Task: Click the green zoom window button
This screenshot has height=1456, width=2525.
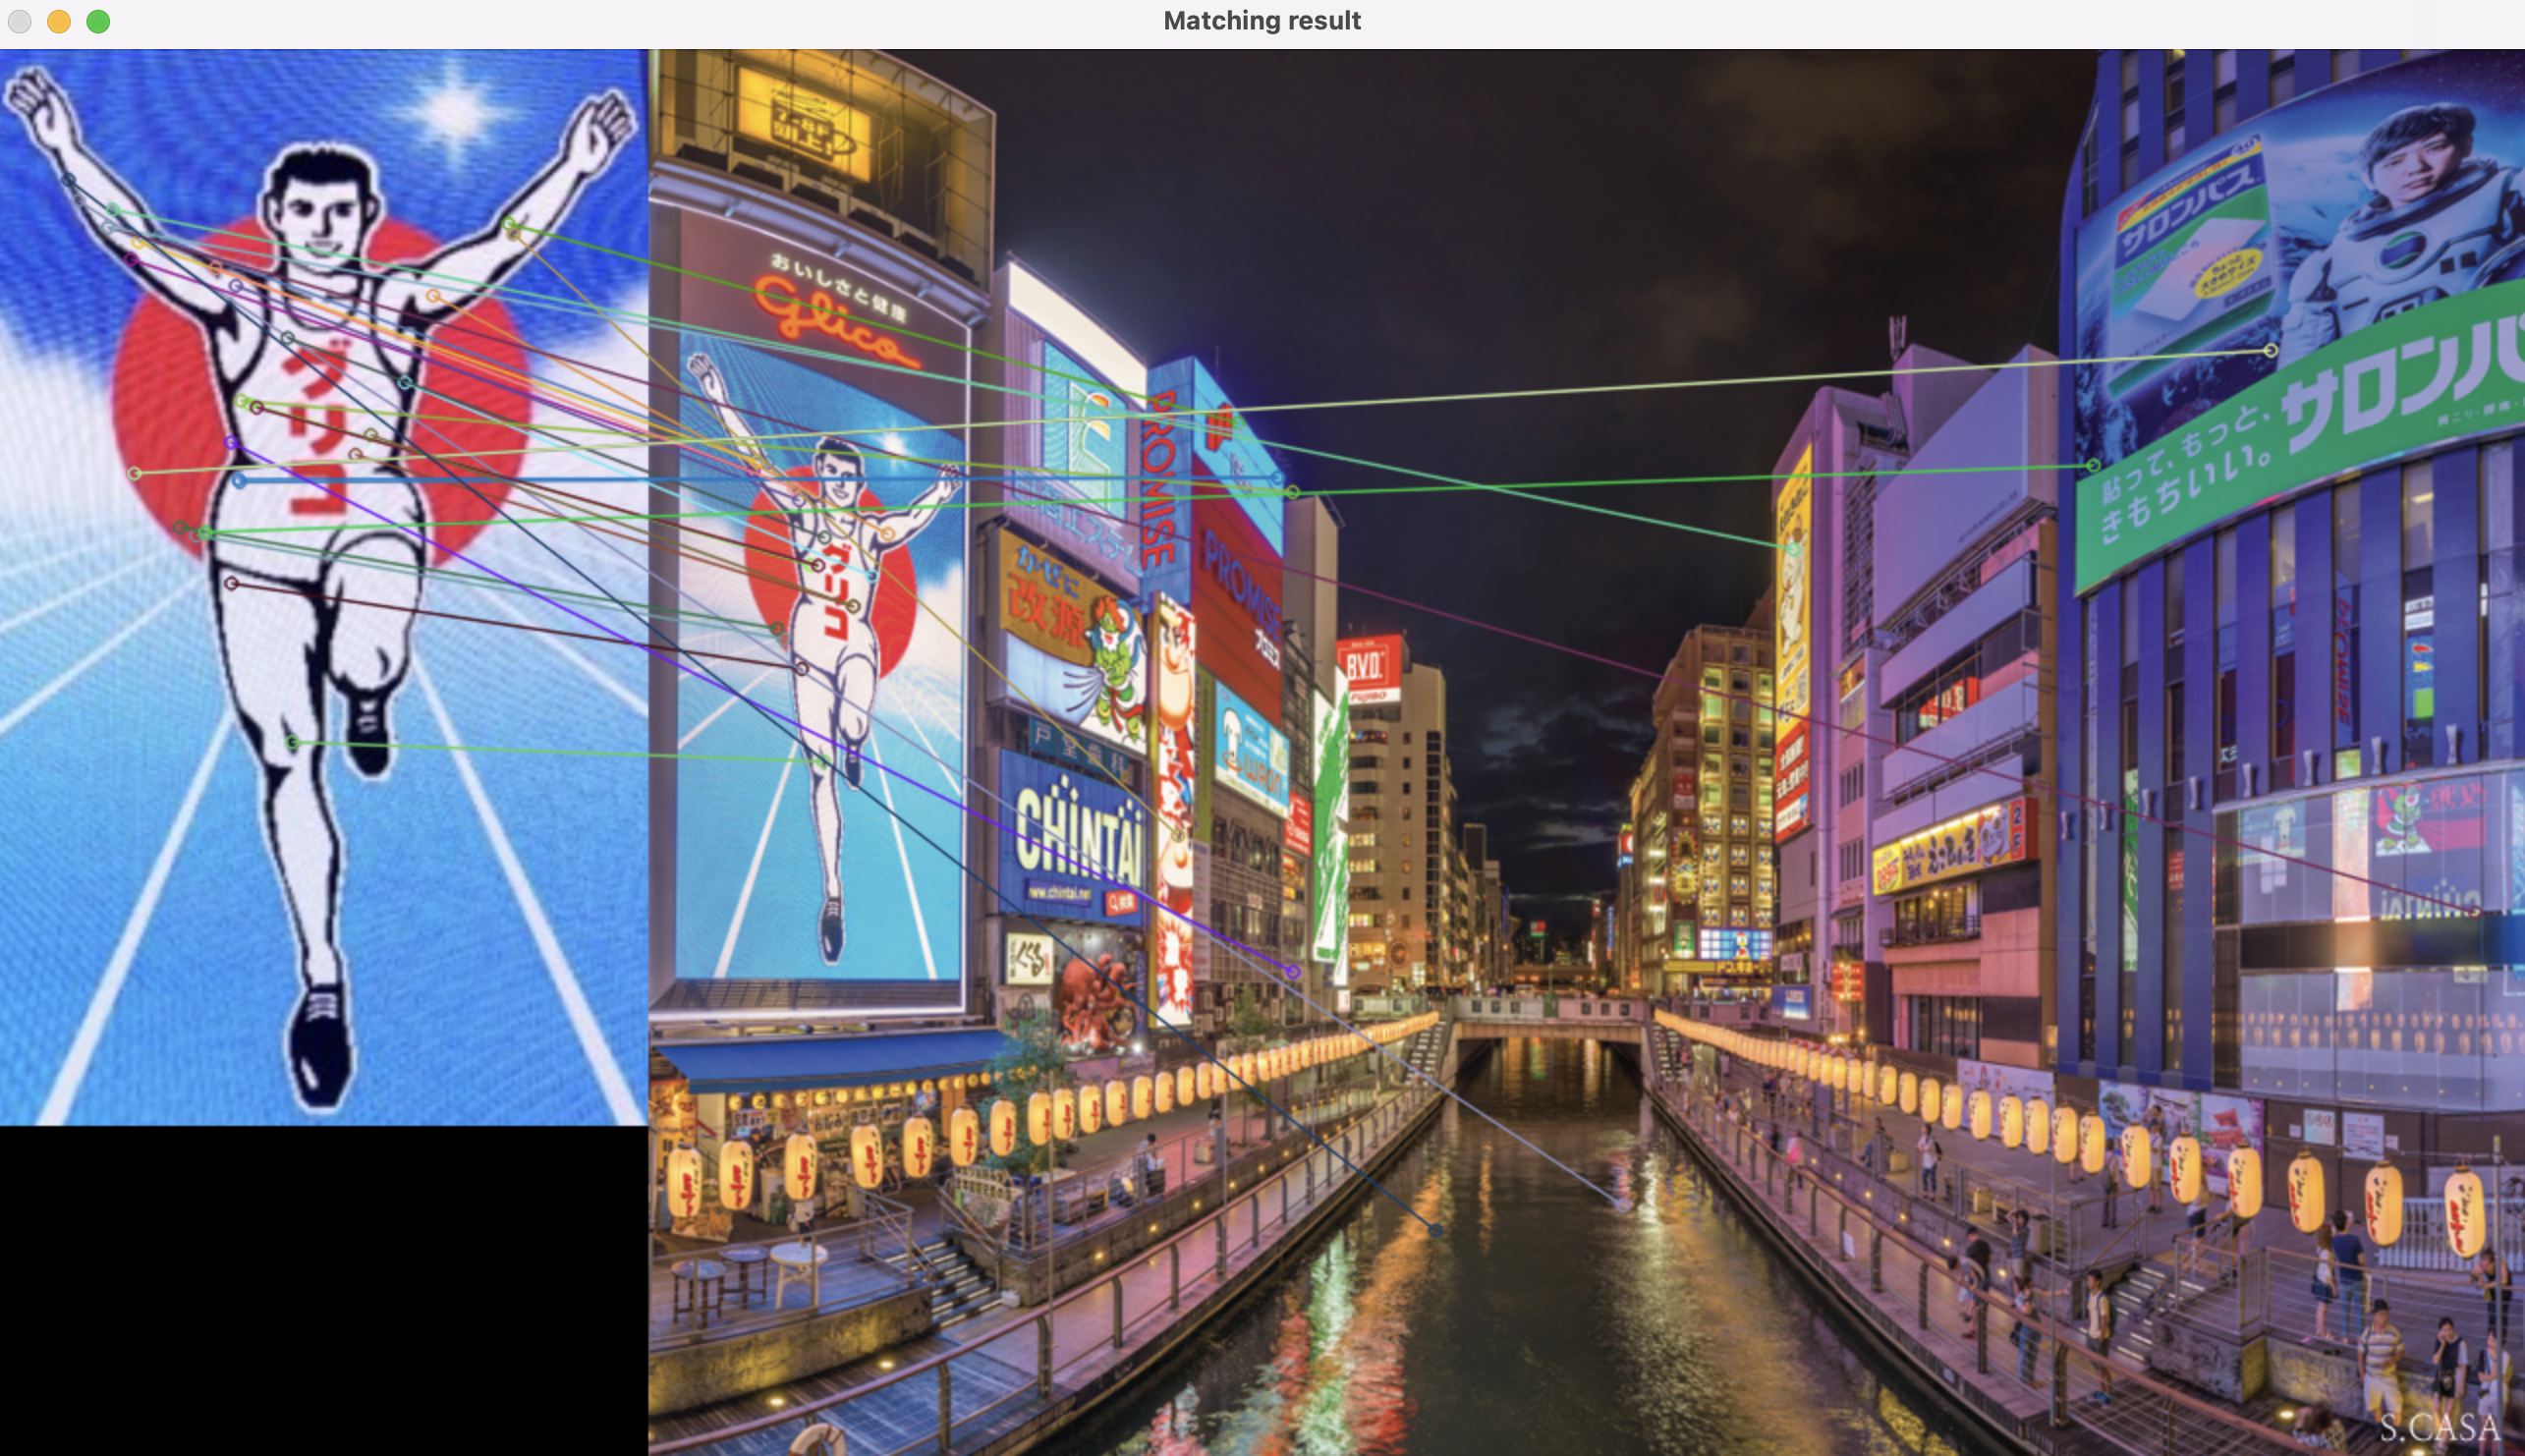Action: (98, 21)
